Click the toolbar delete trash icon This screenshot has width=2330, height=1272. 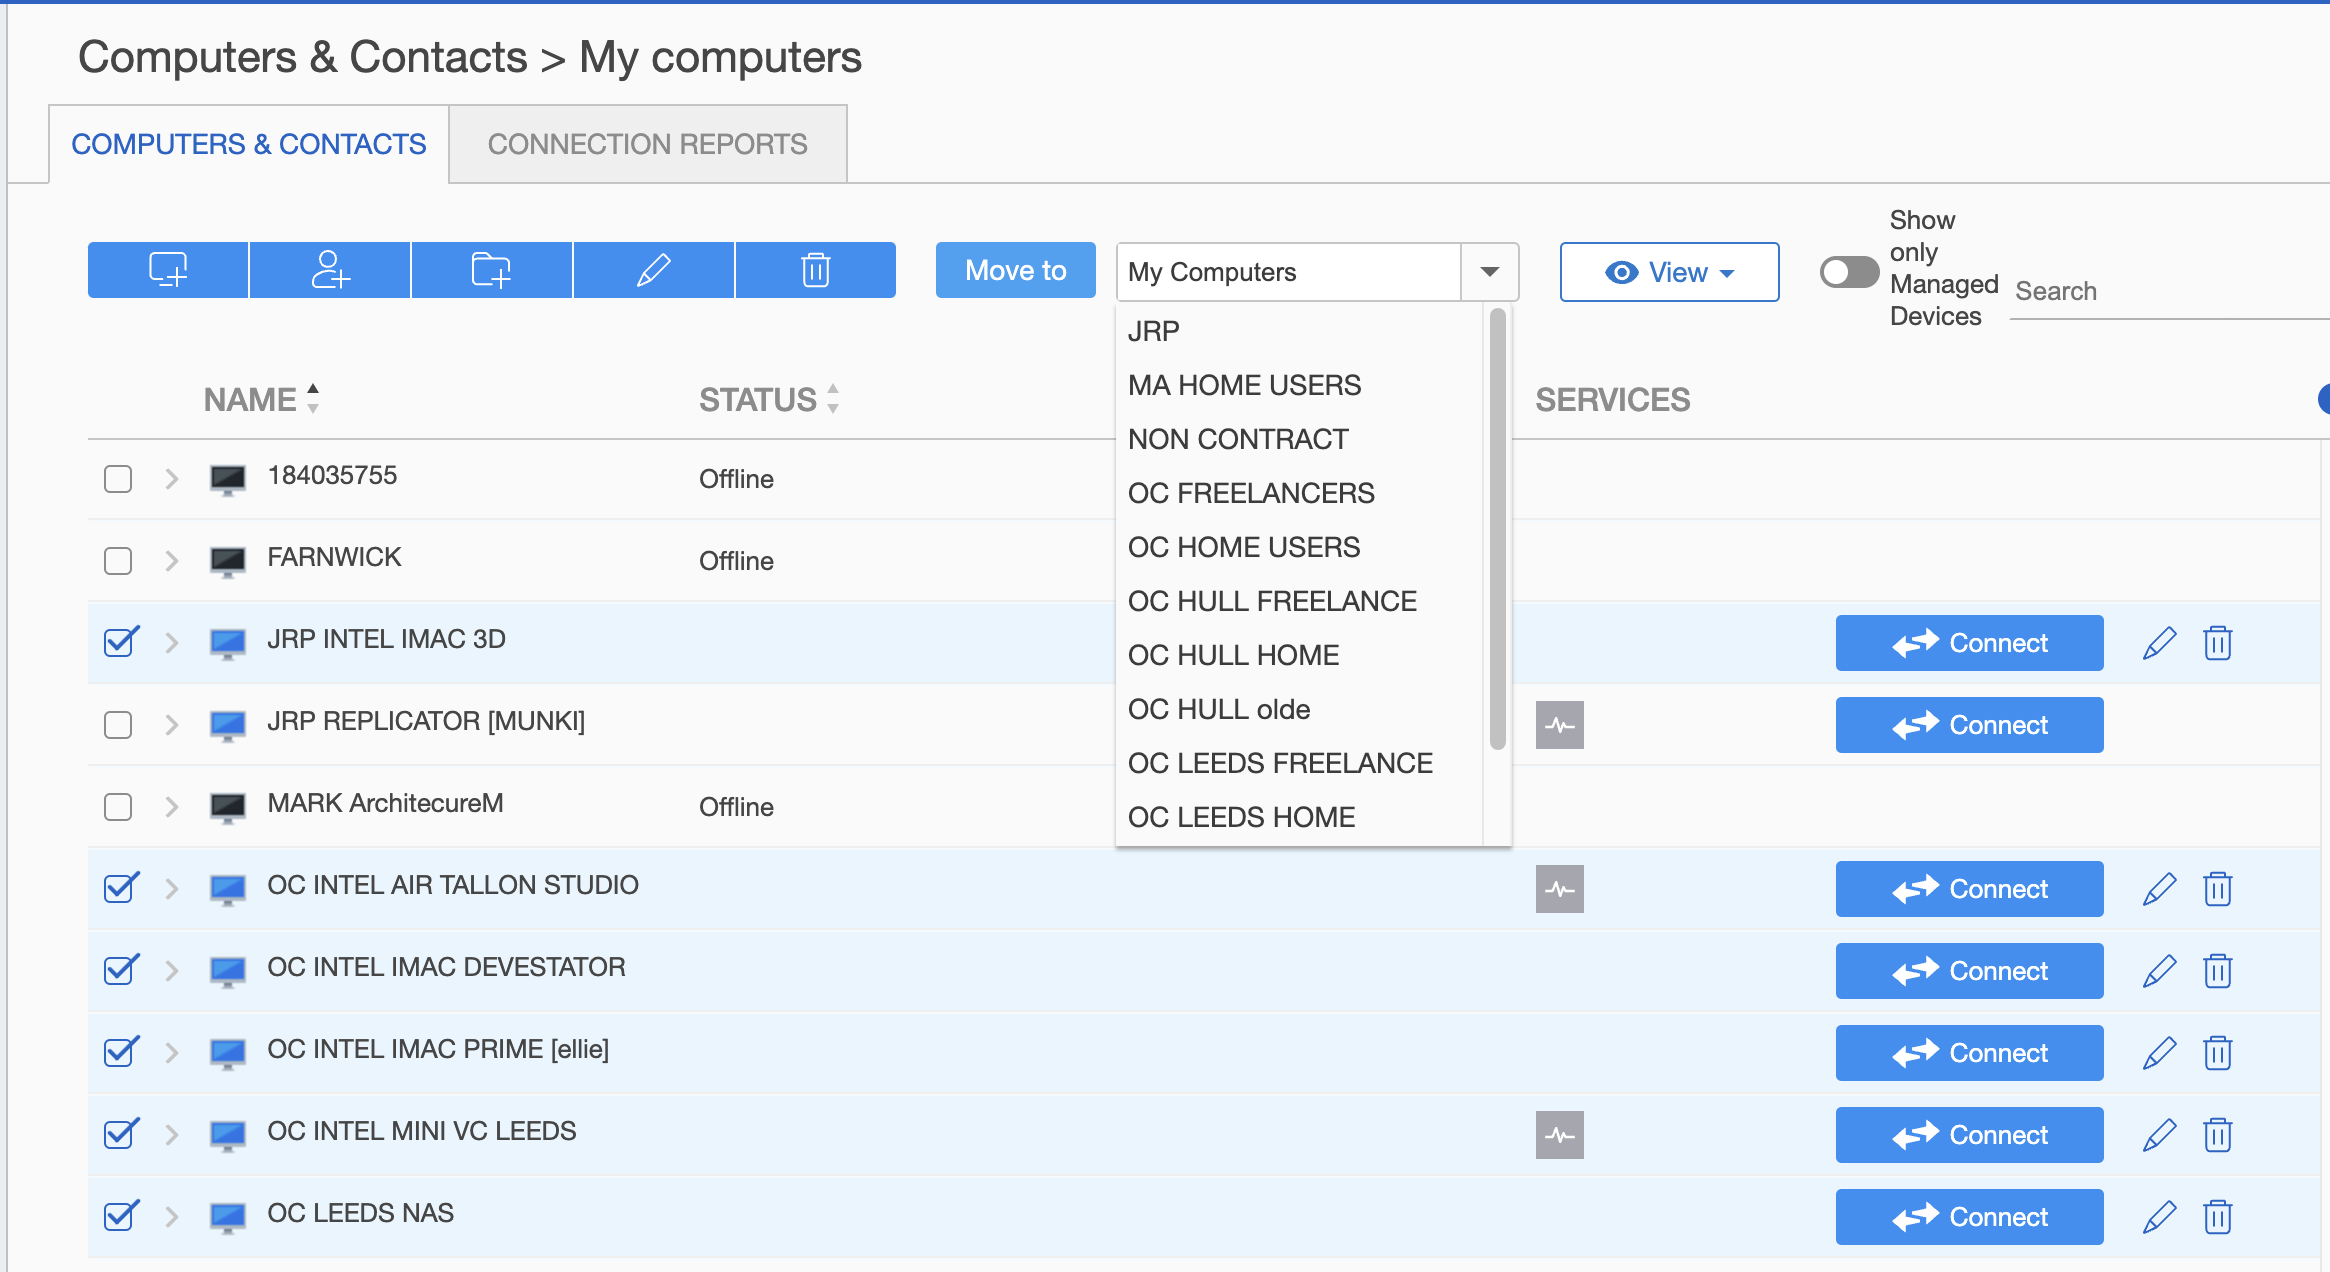click(815, 270)
